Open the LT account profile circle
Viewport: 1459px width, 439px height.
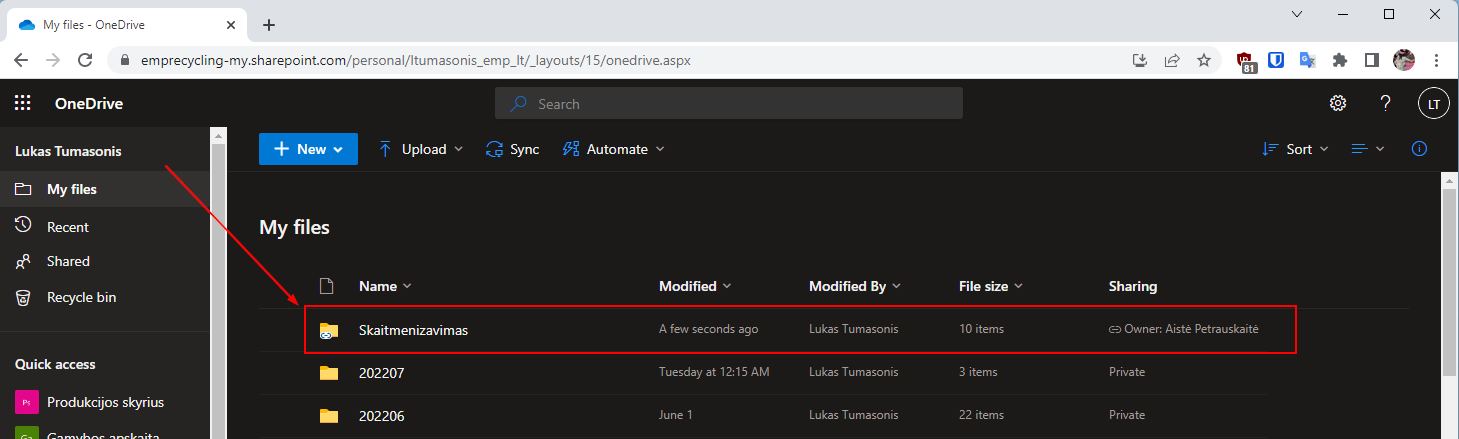pos(1433,104)
